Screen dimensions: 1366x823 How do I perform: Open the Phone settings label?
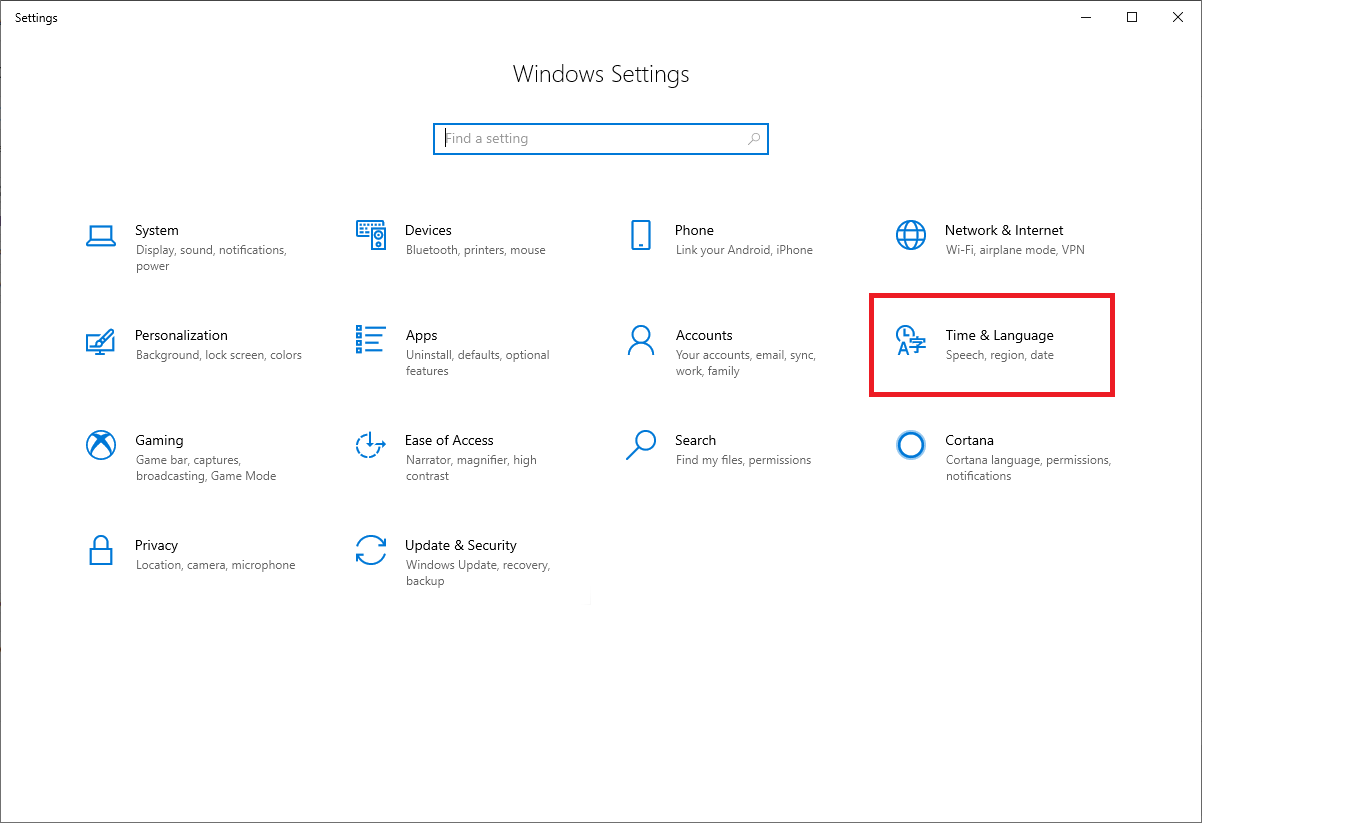[694, 230]
